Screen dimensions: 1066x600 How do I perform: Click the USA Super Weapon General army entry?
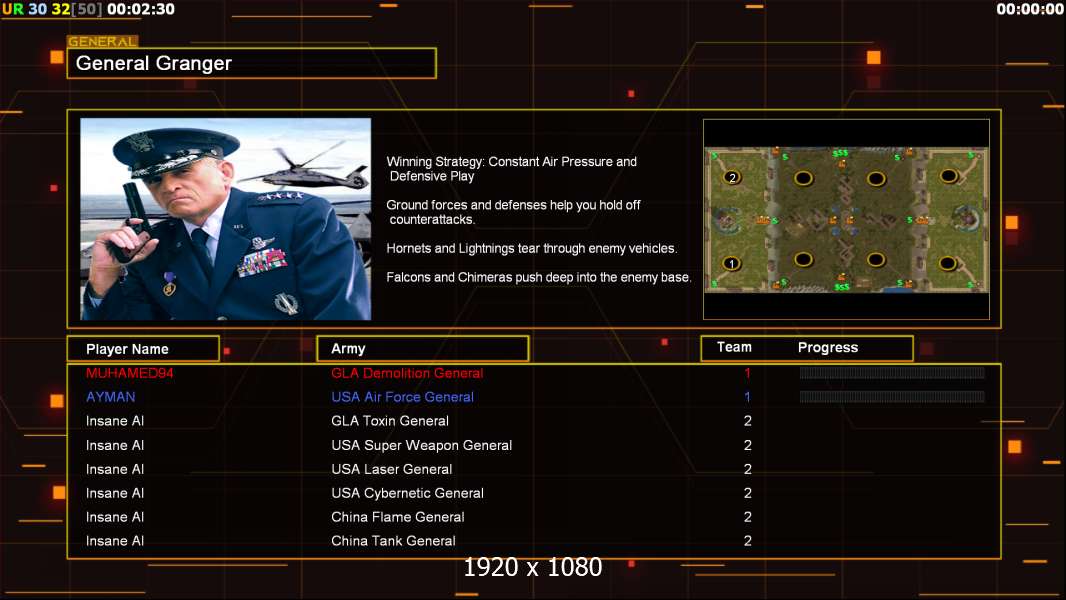pos(422,445)
